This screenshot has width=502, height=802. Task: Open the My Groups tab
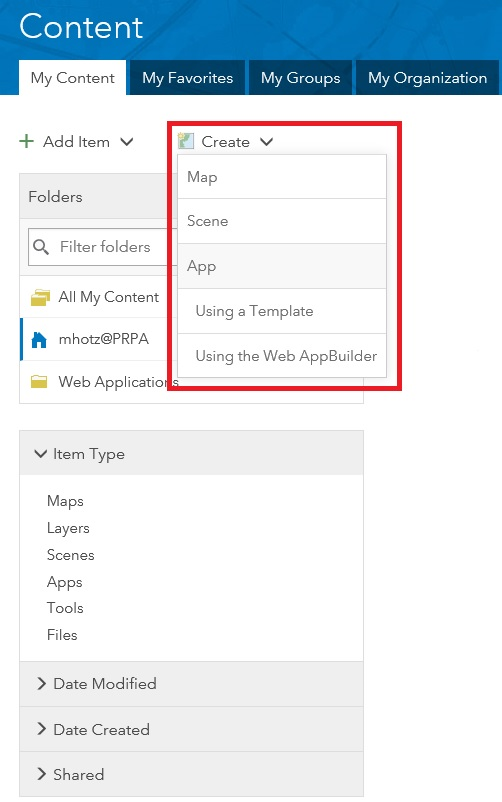pos(300,78)
